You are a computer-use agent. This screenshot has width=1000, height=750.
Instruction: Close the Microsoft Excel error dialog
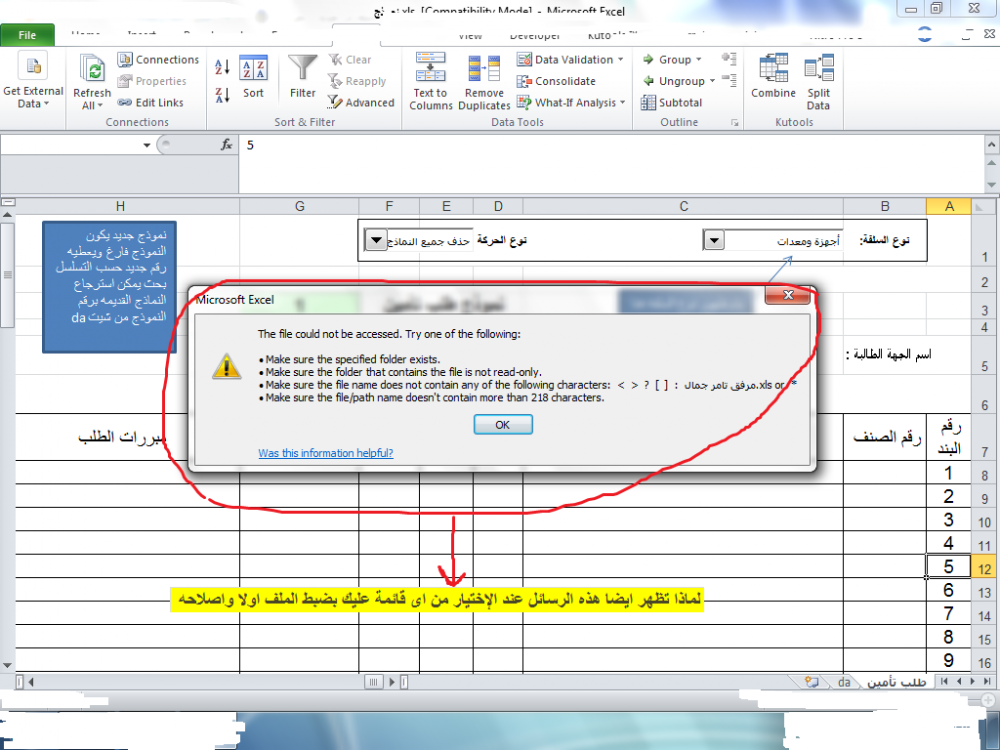pos(788,295)
